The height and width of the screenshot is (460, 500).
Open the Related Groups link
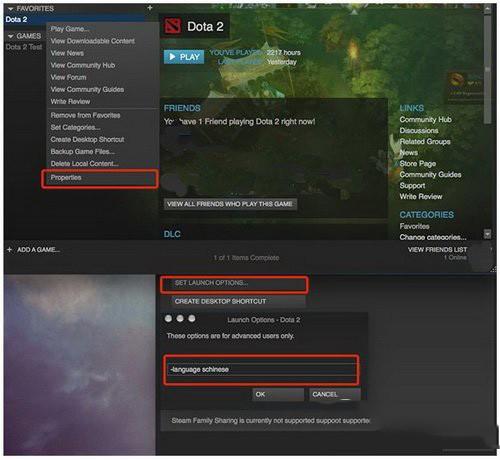(x=425, y=141)
